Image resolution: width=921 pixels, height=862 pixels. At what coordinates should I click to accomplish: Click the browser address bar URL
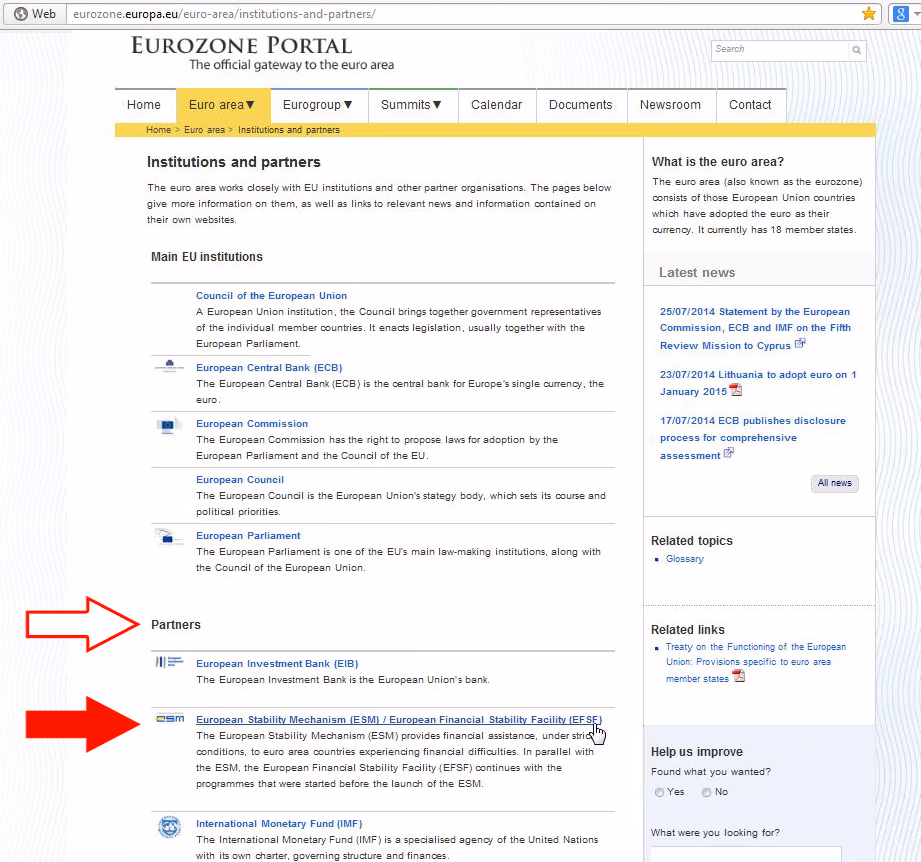pyautogui.click(x=224, y=14)
